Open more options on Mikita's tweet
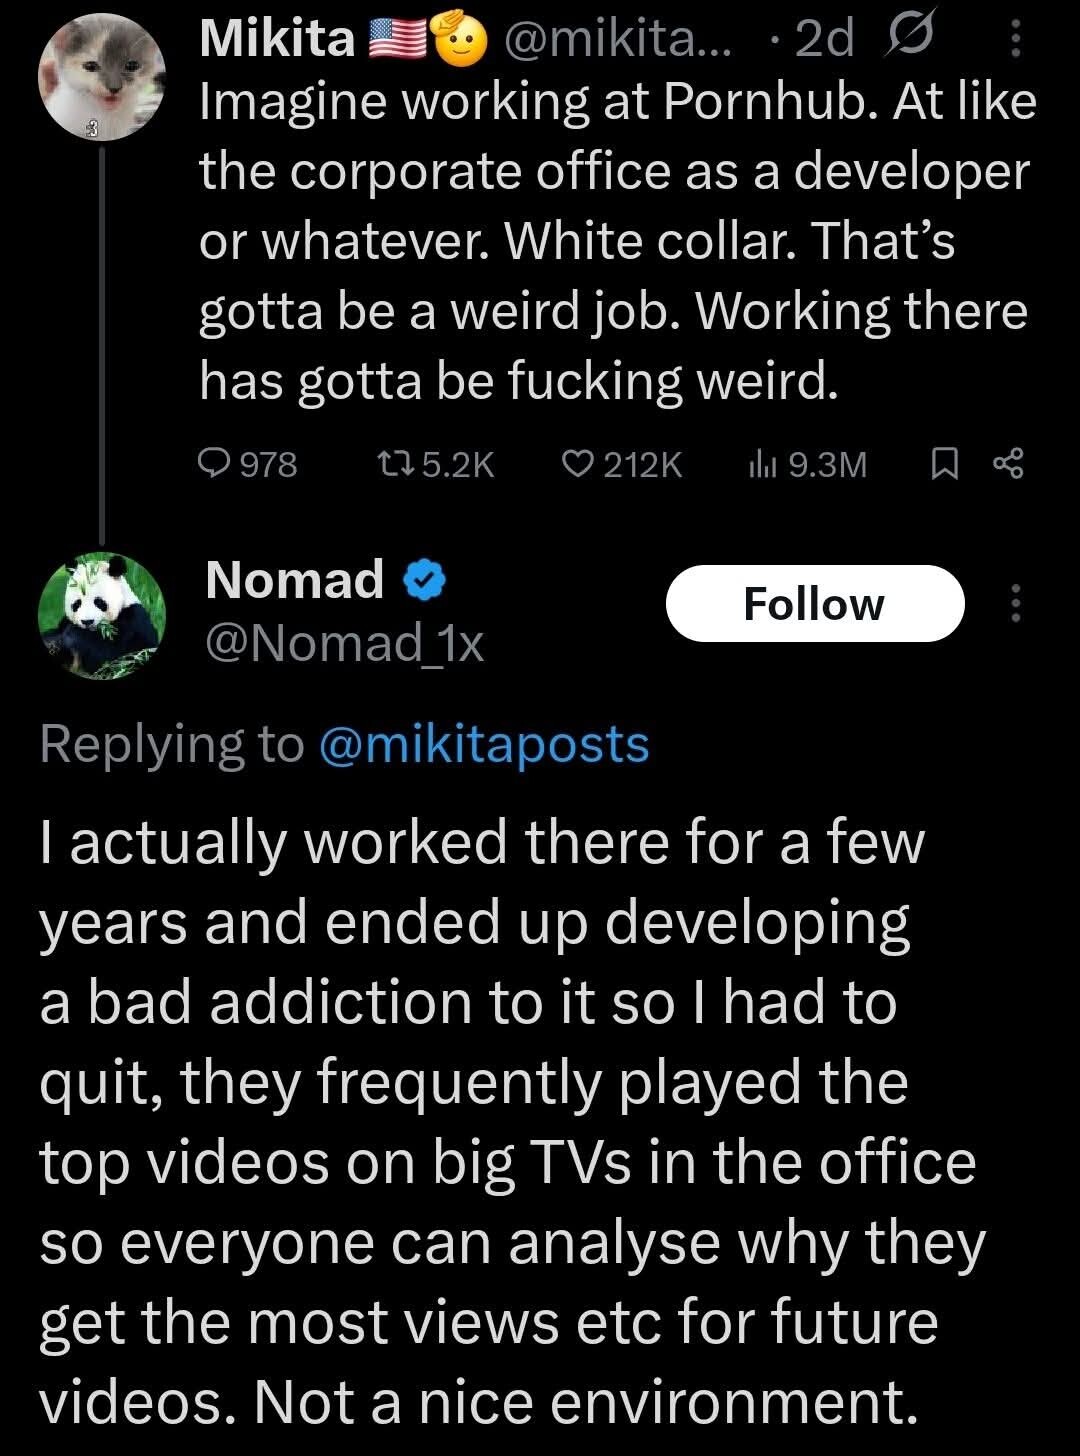Viewport: 1080px width, 1456px height. click(1016, 40)
